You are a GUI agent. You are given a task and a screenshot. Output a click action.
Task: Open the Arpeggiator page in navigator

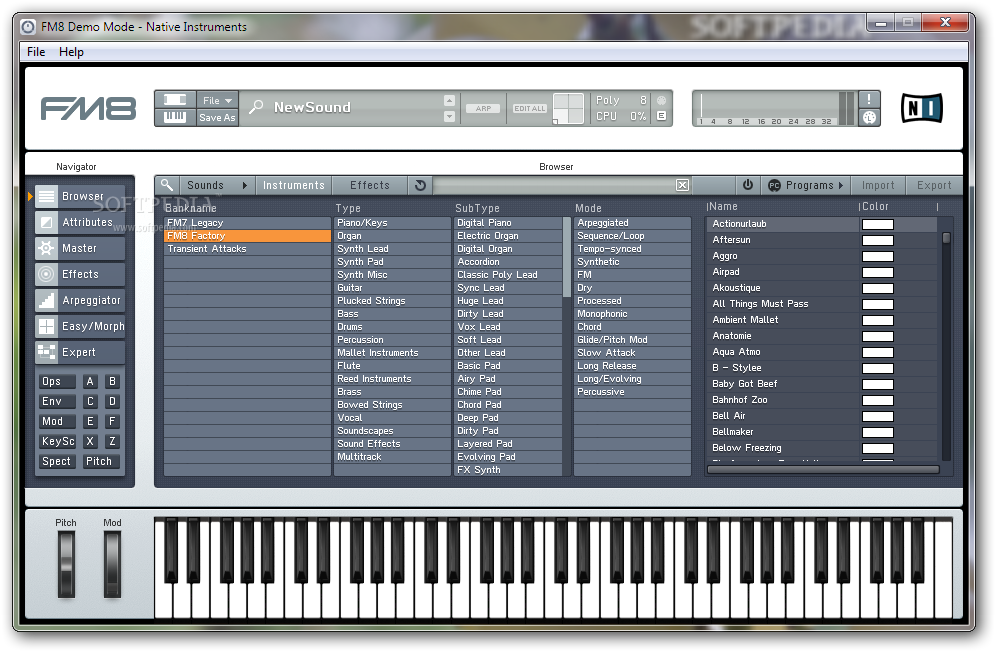tap(80, 301)
